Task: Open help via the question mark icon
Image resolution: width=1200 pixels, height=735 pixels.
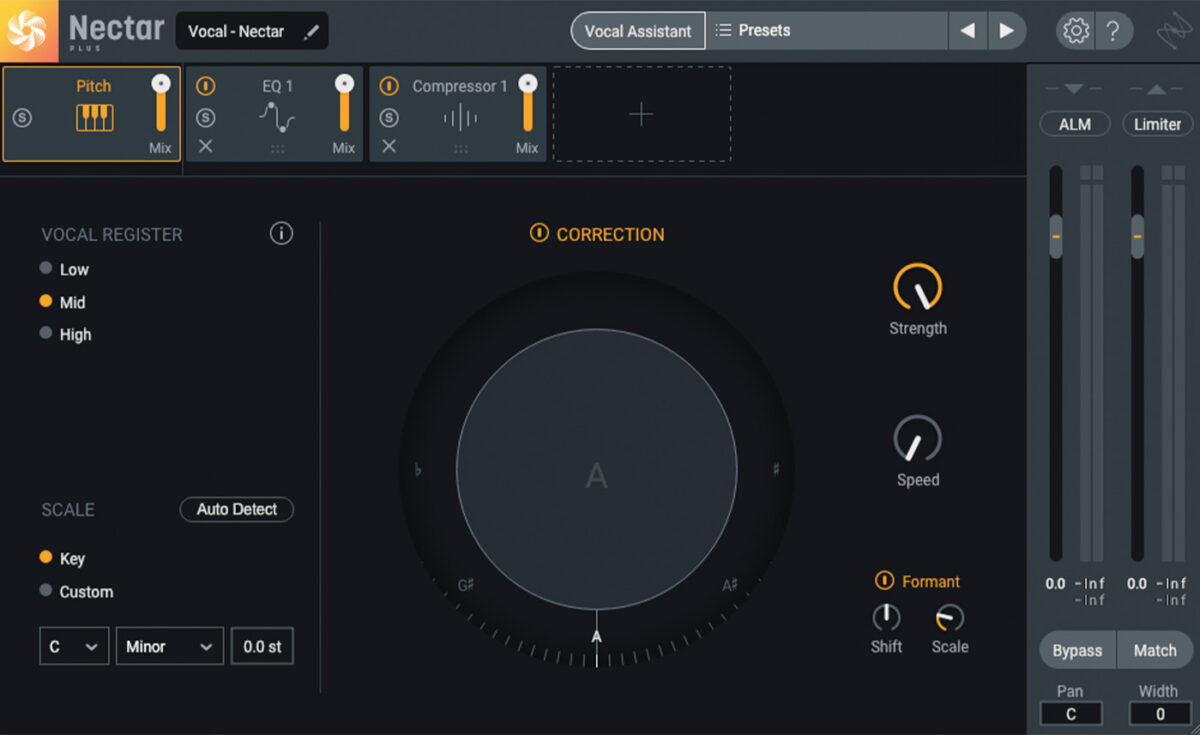Action: point(1112,31)
